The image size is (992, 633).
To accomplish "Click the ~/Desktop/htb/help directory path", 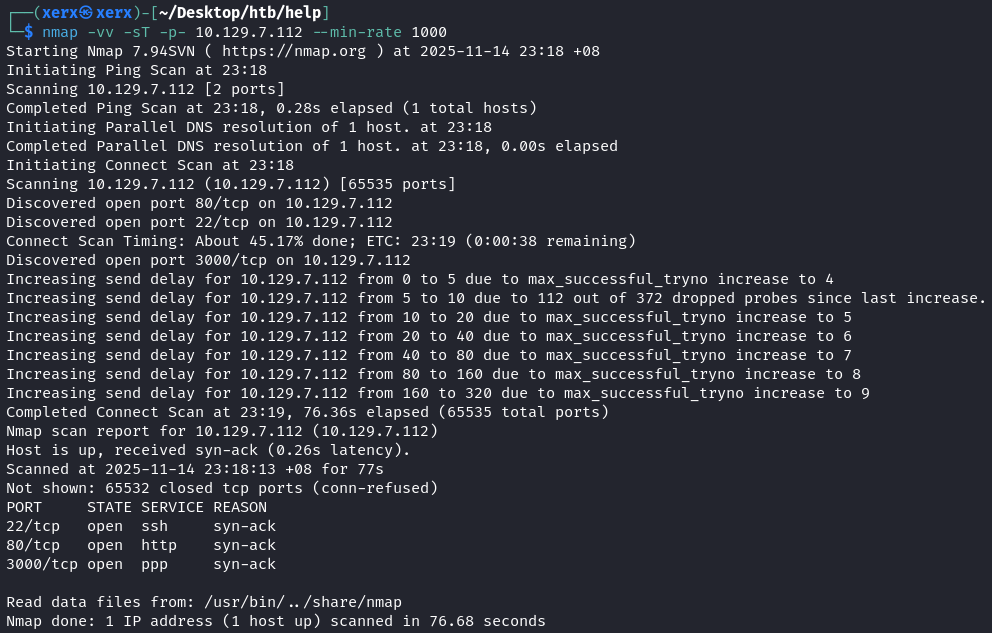I will 238,13.
